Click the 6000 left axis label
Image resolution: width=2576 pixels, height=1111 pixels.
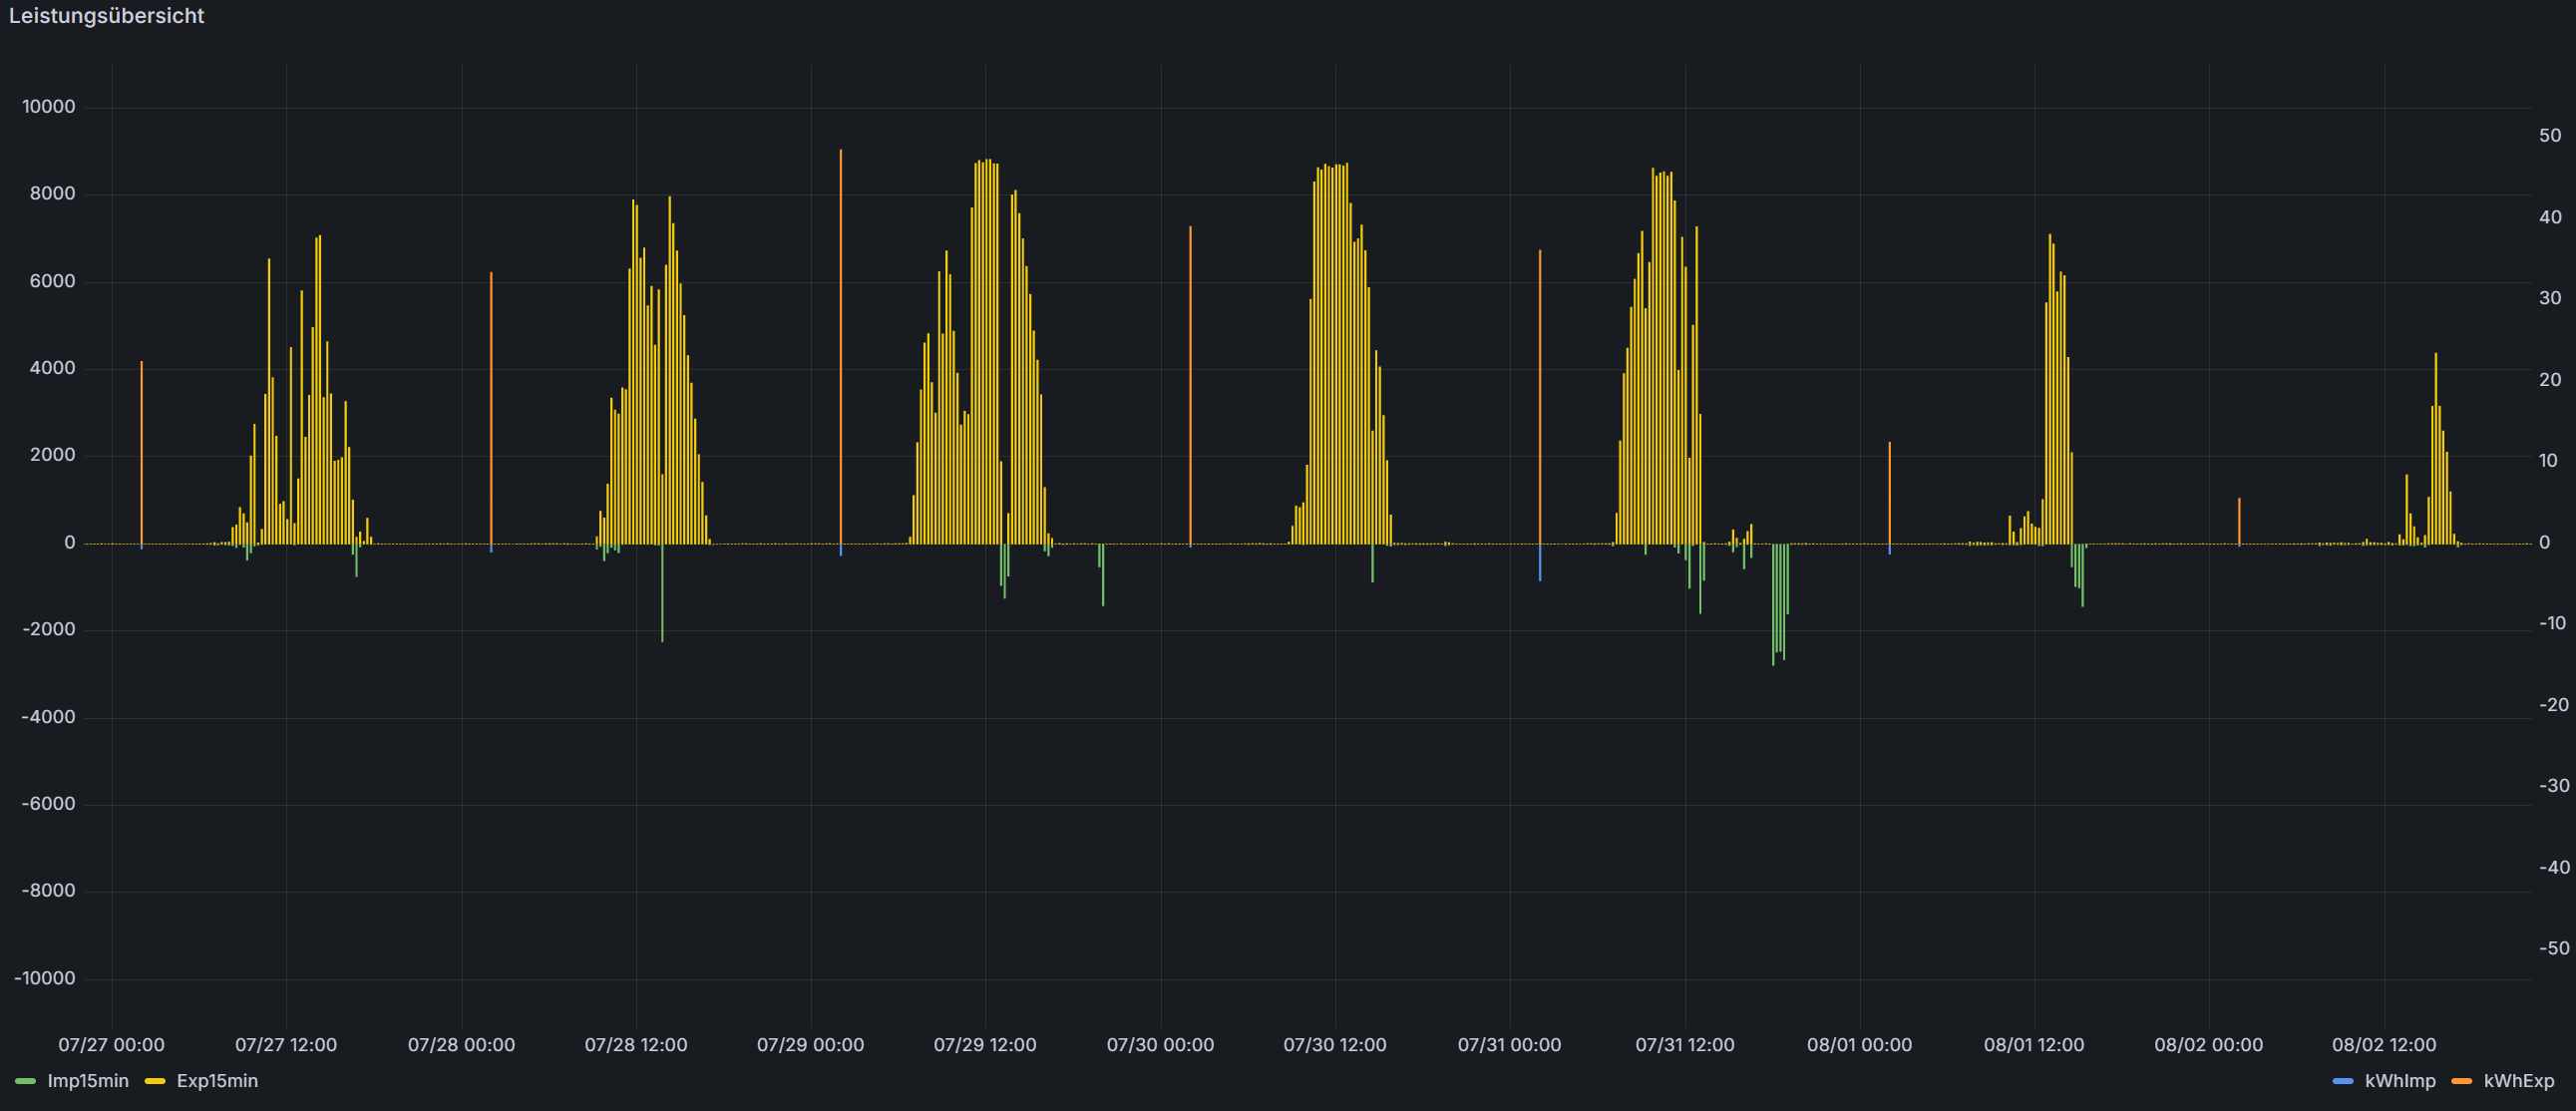point(53,282)
